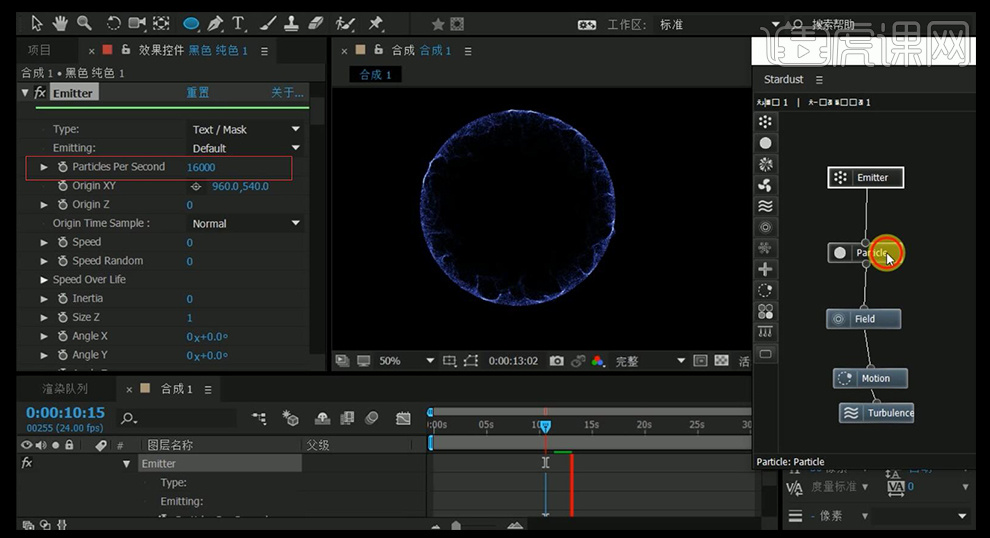Add a Turbulence node from Stardust sidebar
Viewport: 990px width, 538px height.
tap(765, 206)
